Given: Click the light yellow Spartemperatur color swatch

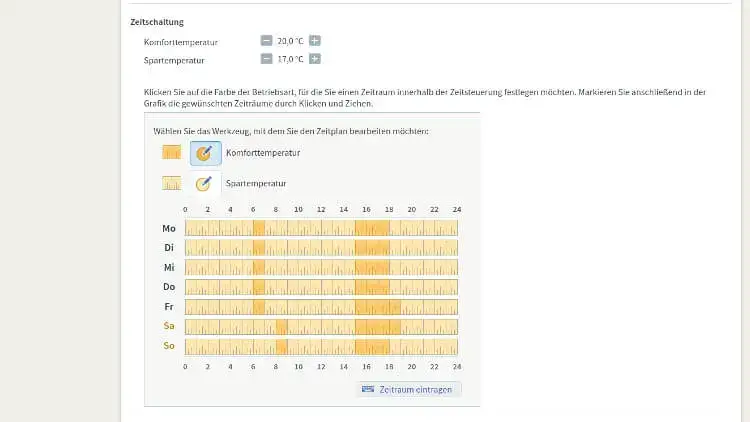Looking at the screenshot, I should (171, 183).
